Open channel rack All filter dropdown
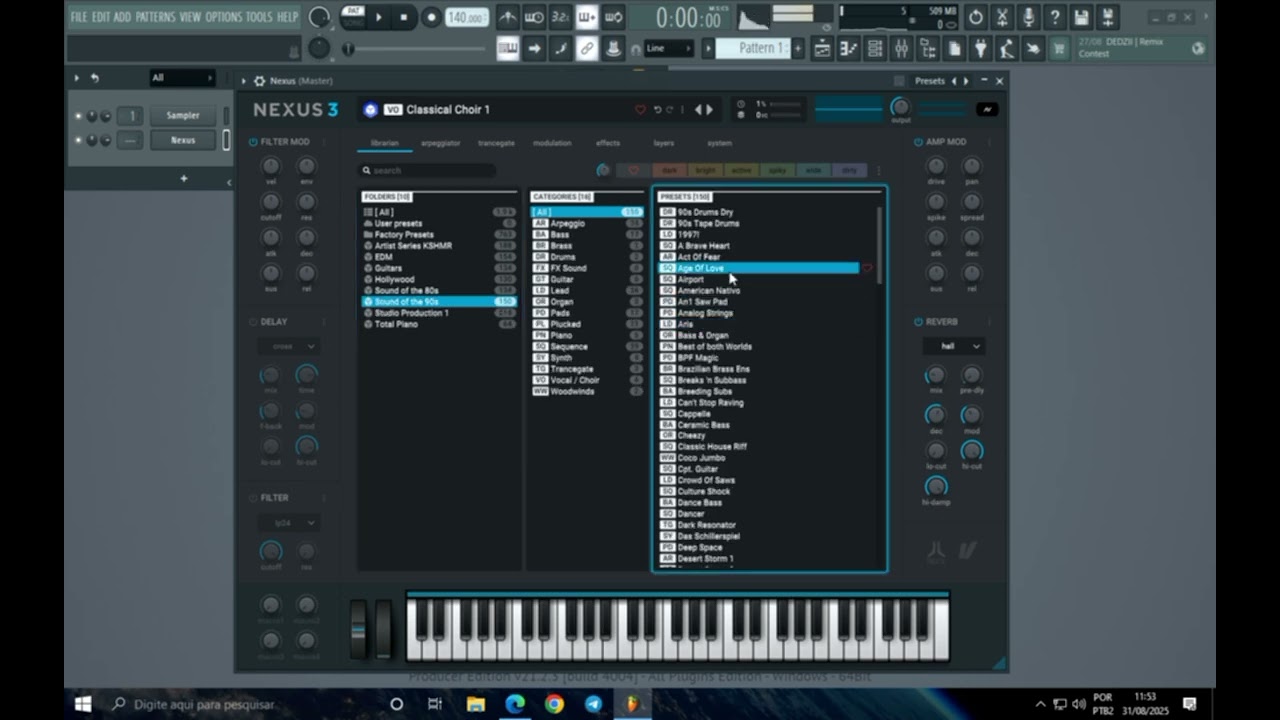 coord(182,78)
